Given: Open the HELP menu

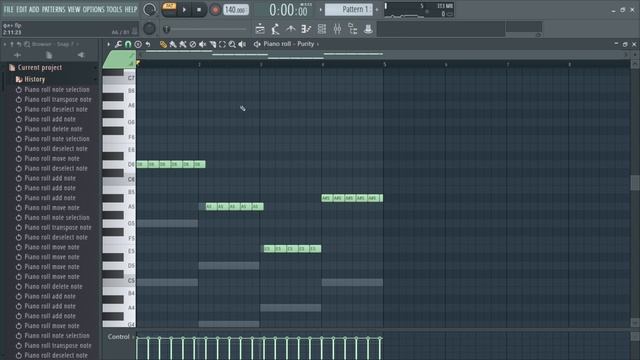Looking at the screenshot, I should 131,9.
